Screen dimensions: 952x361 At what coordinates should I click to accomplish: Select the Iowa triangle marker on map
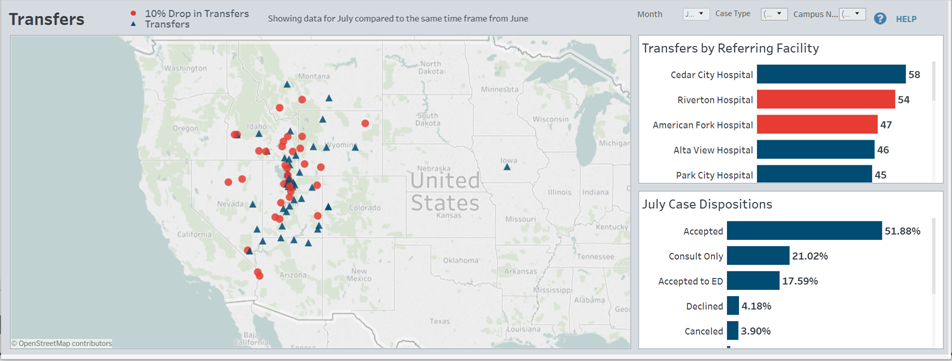507,166
